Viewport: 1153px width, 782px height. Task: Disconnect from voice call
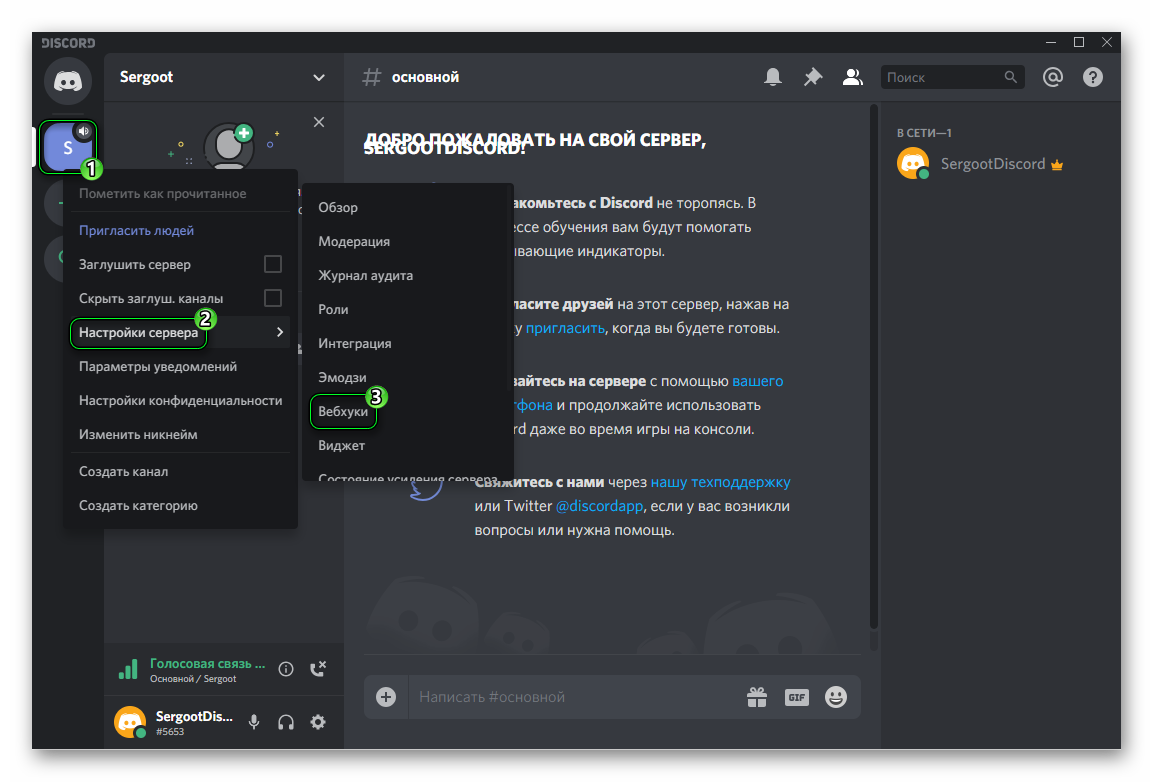pos(318,669)
